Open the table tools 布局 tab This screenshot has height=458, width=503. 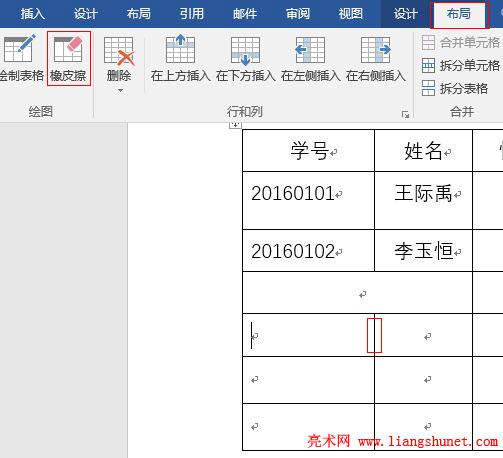(459, 14)
